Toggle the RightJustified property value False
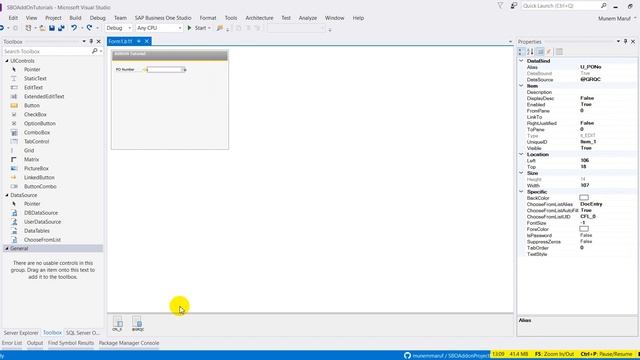 (587, 123)
